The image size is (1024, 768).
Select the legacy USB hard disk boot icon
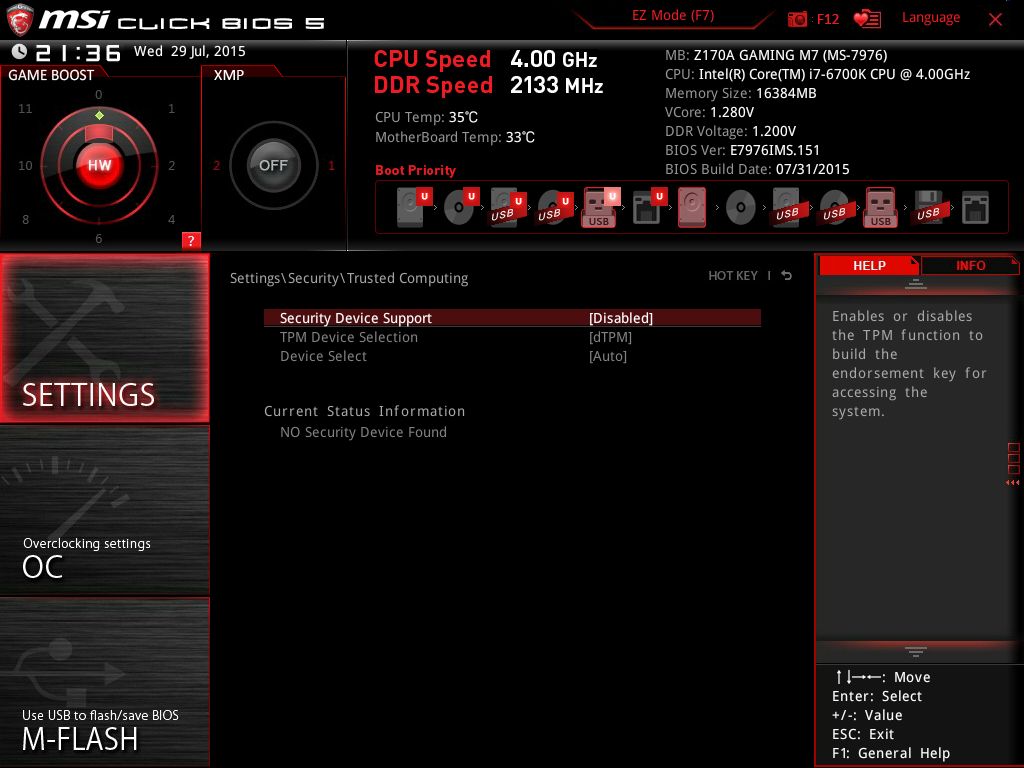(x=788, y=207)
